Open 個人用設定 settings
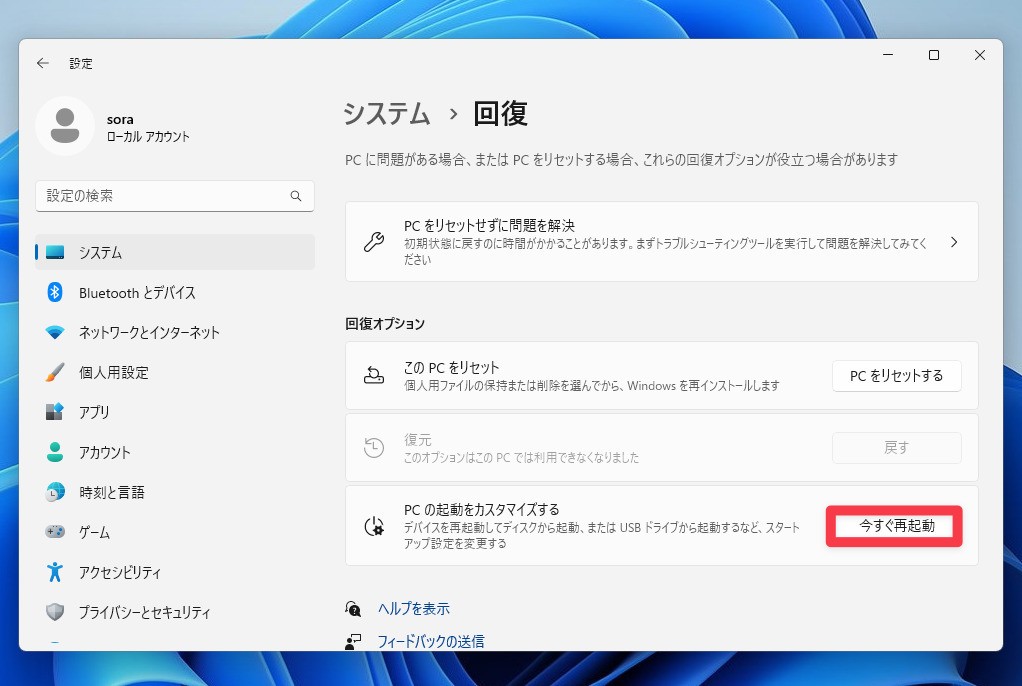Screen dimensions: 1022x686 [175, 372]
